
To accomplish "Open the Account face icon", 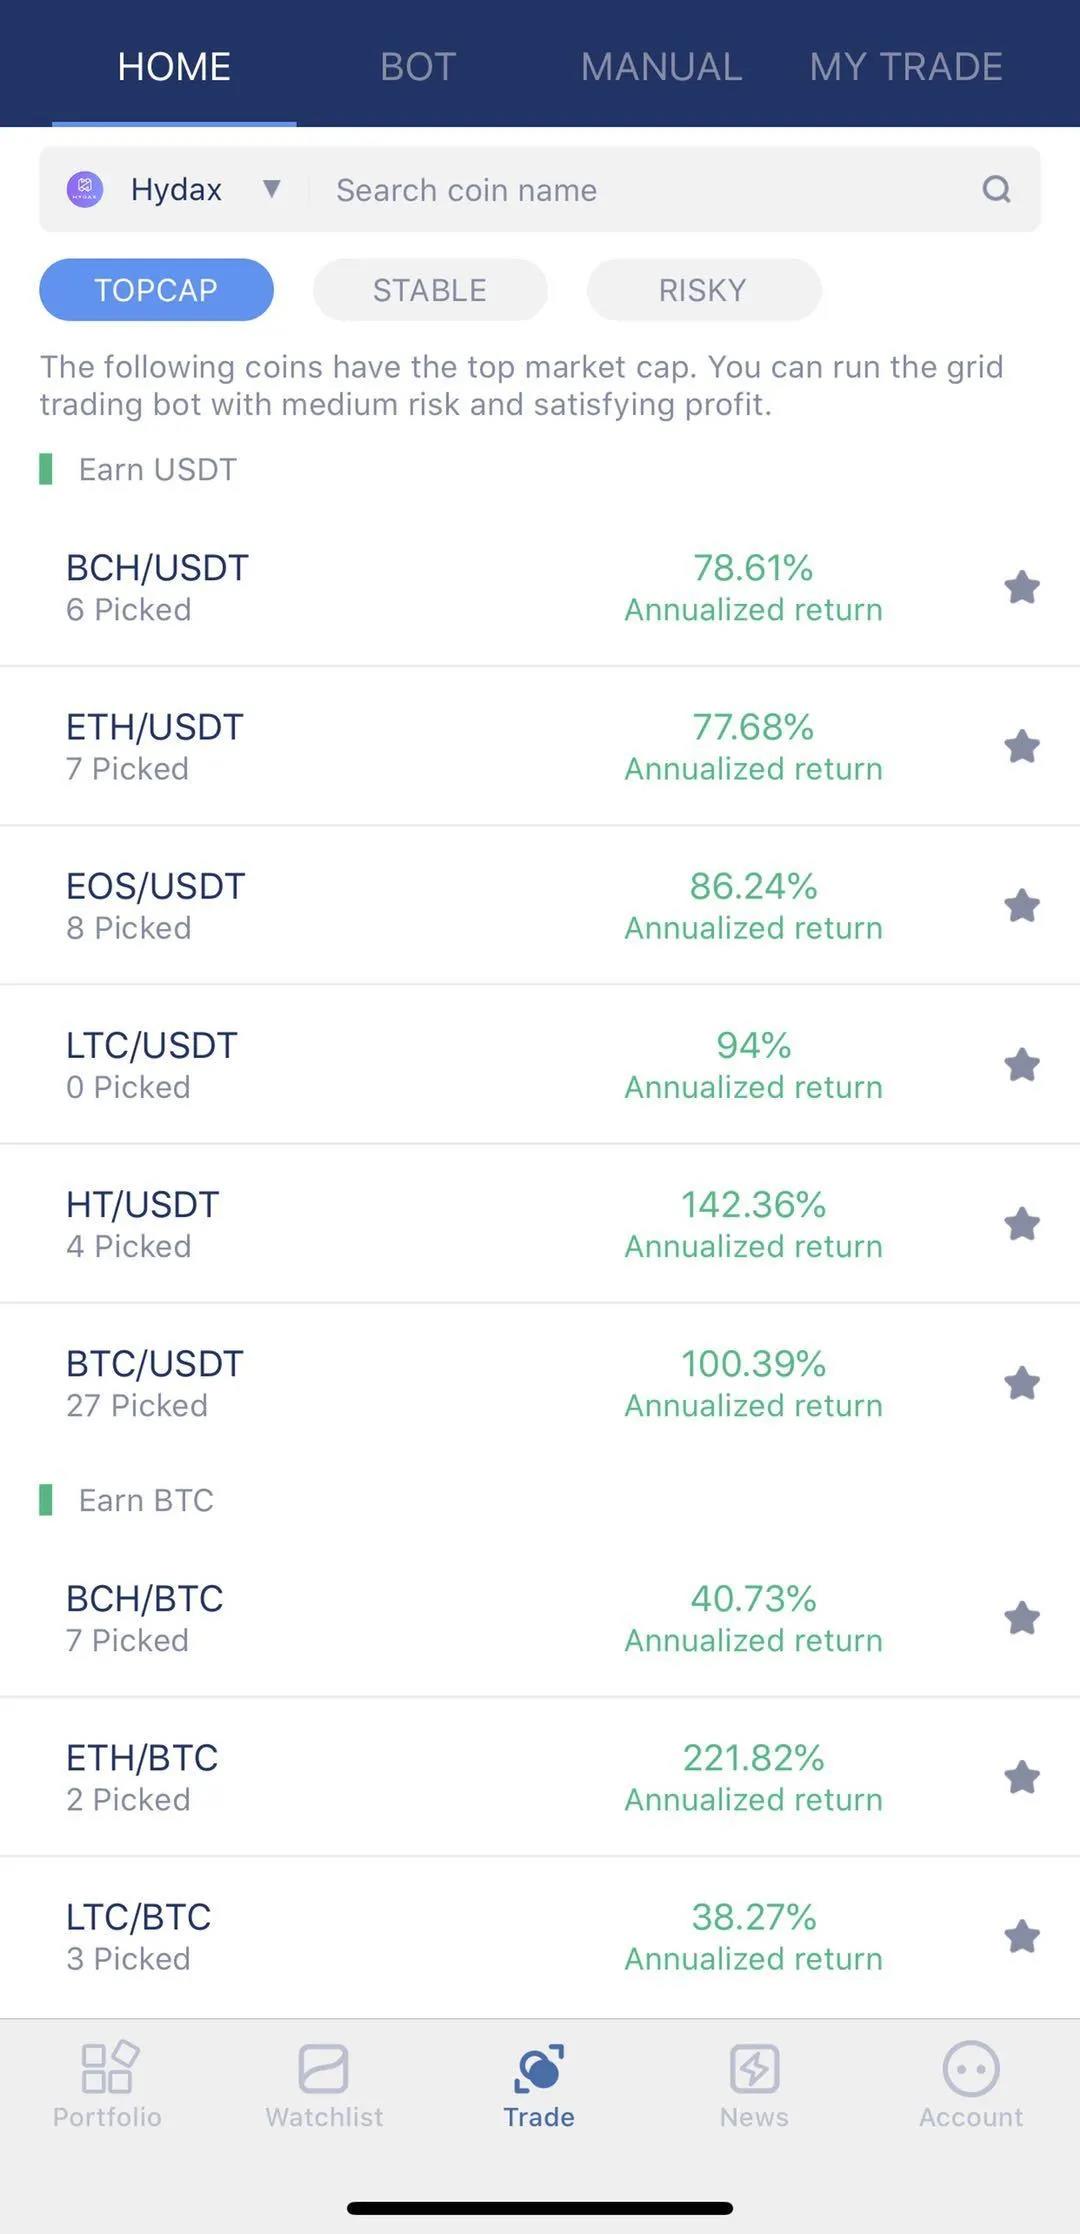I will [x=970, y=2068].
